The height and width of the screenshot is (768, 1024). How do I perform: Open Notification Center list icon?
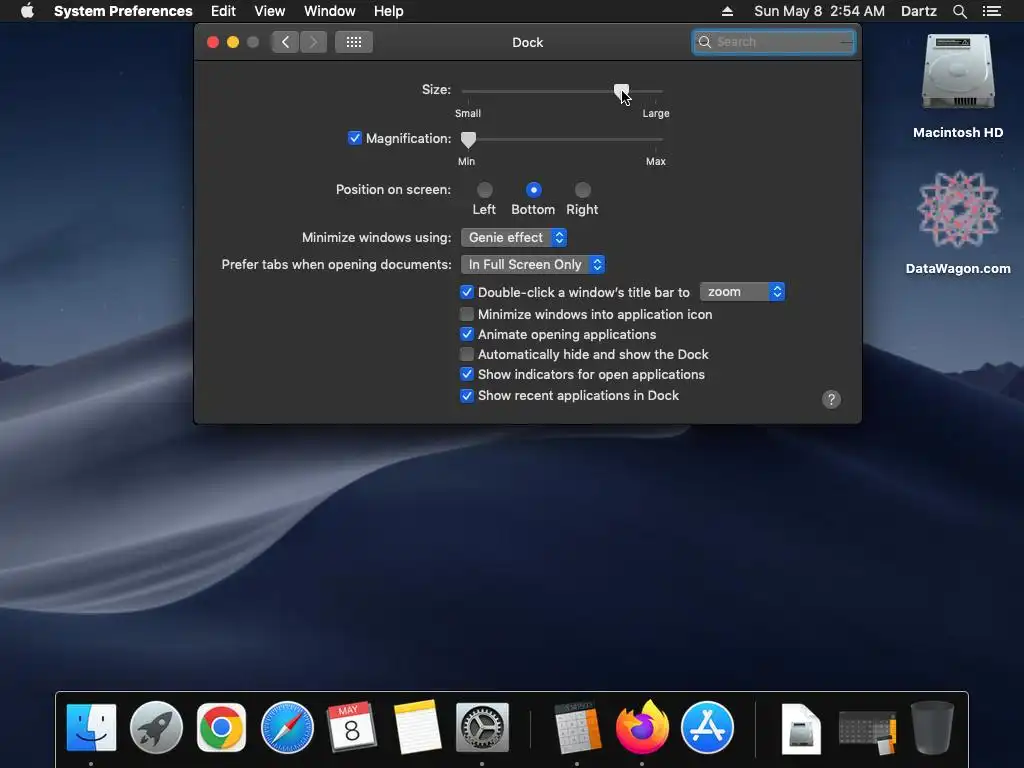[x=991, y=11]
